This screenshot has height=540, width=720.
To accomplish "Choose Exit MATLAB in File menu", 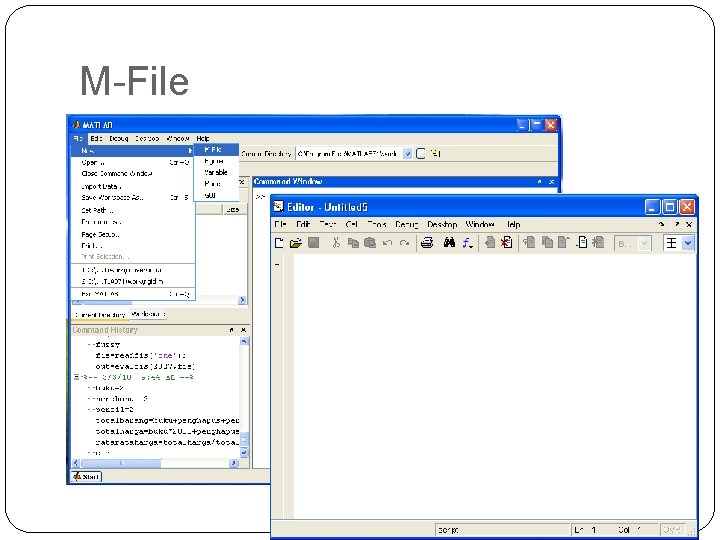I will tap(133, 294).
